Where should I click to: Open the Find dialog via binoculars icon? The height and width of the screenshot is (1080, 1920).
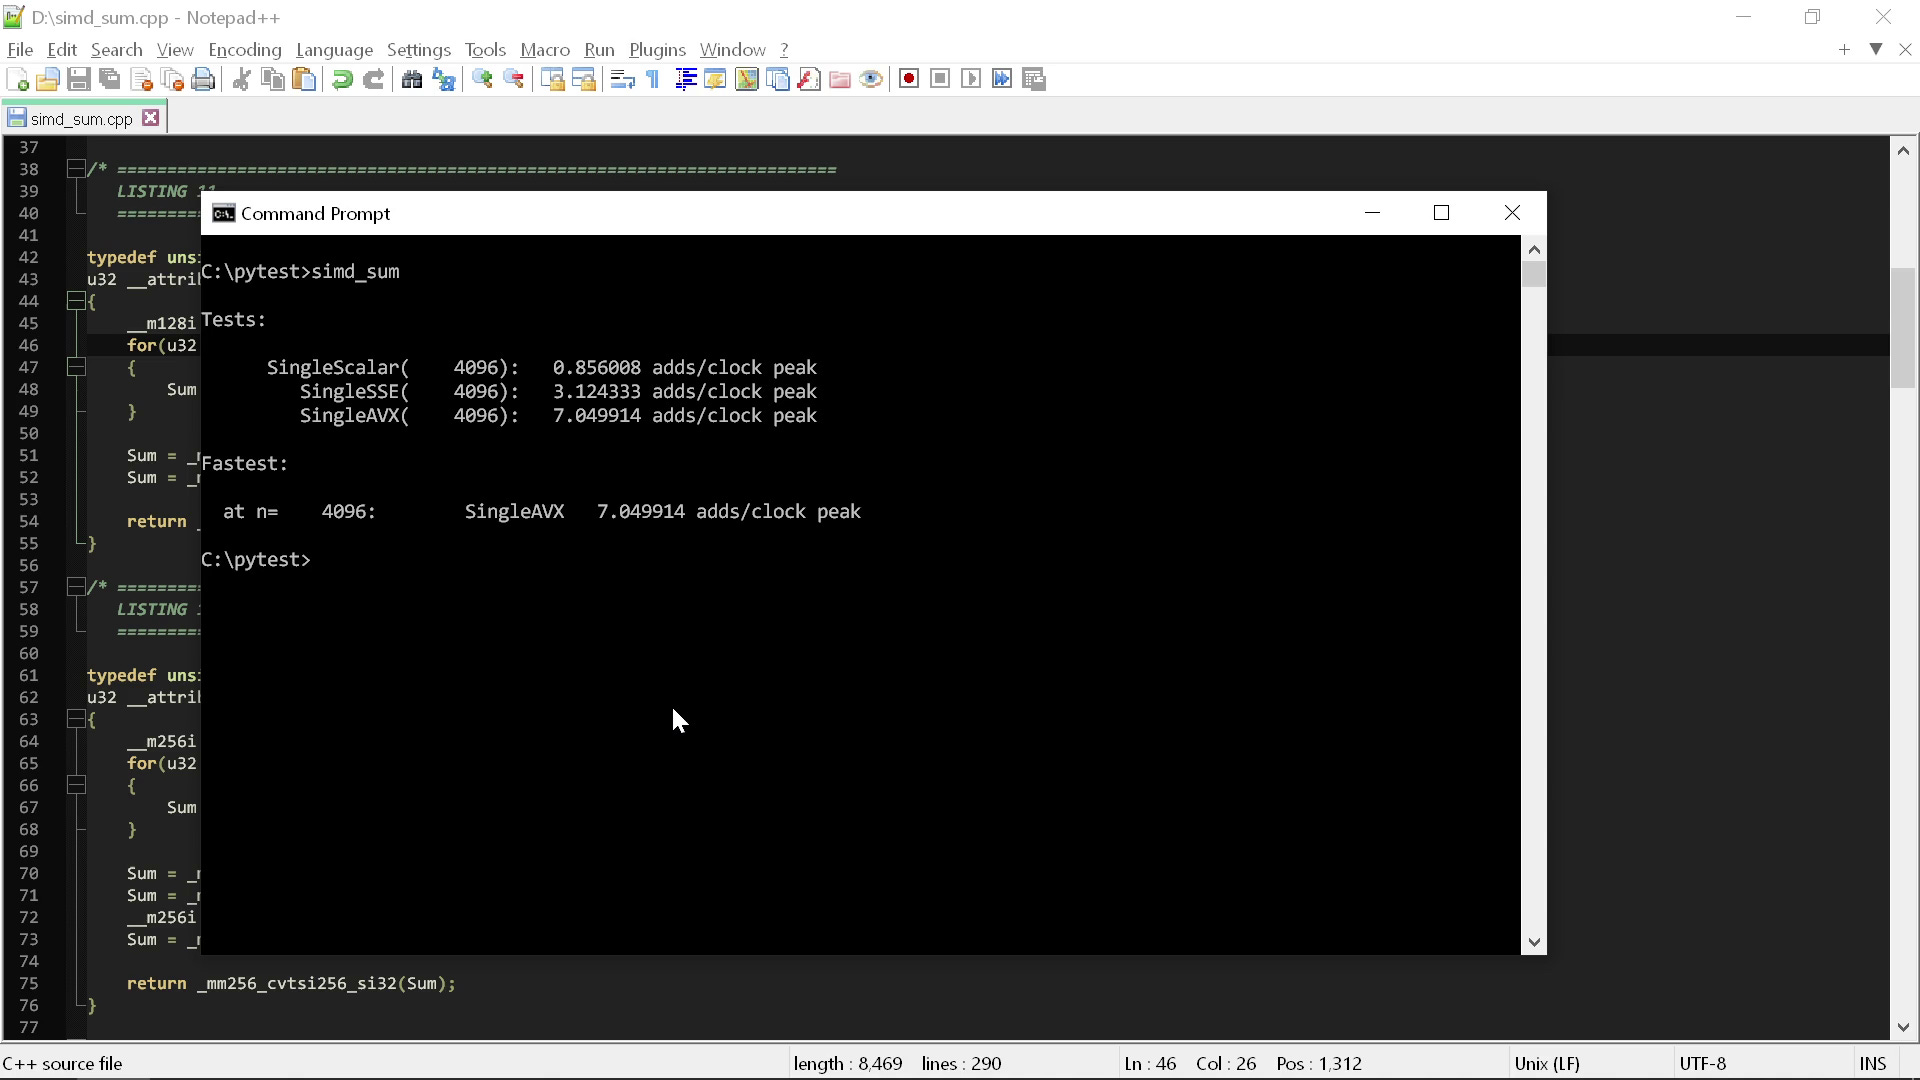pos(412,79)
